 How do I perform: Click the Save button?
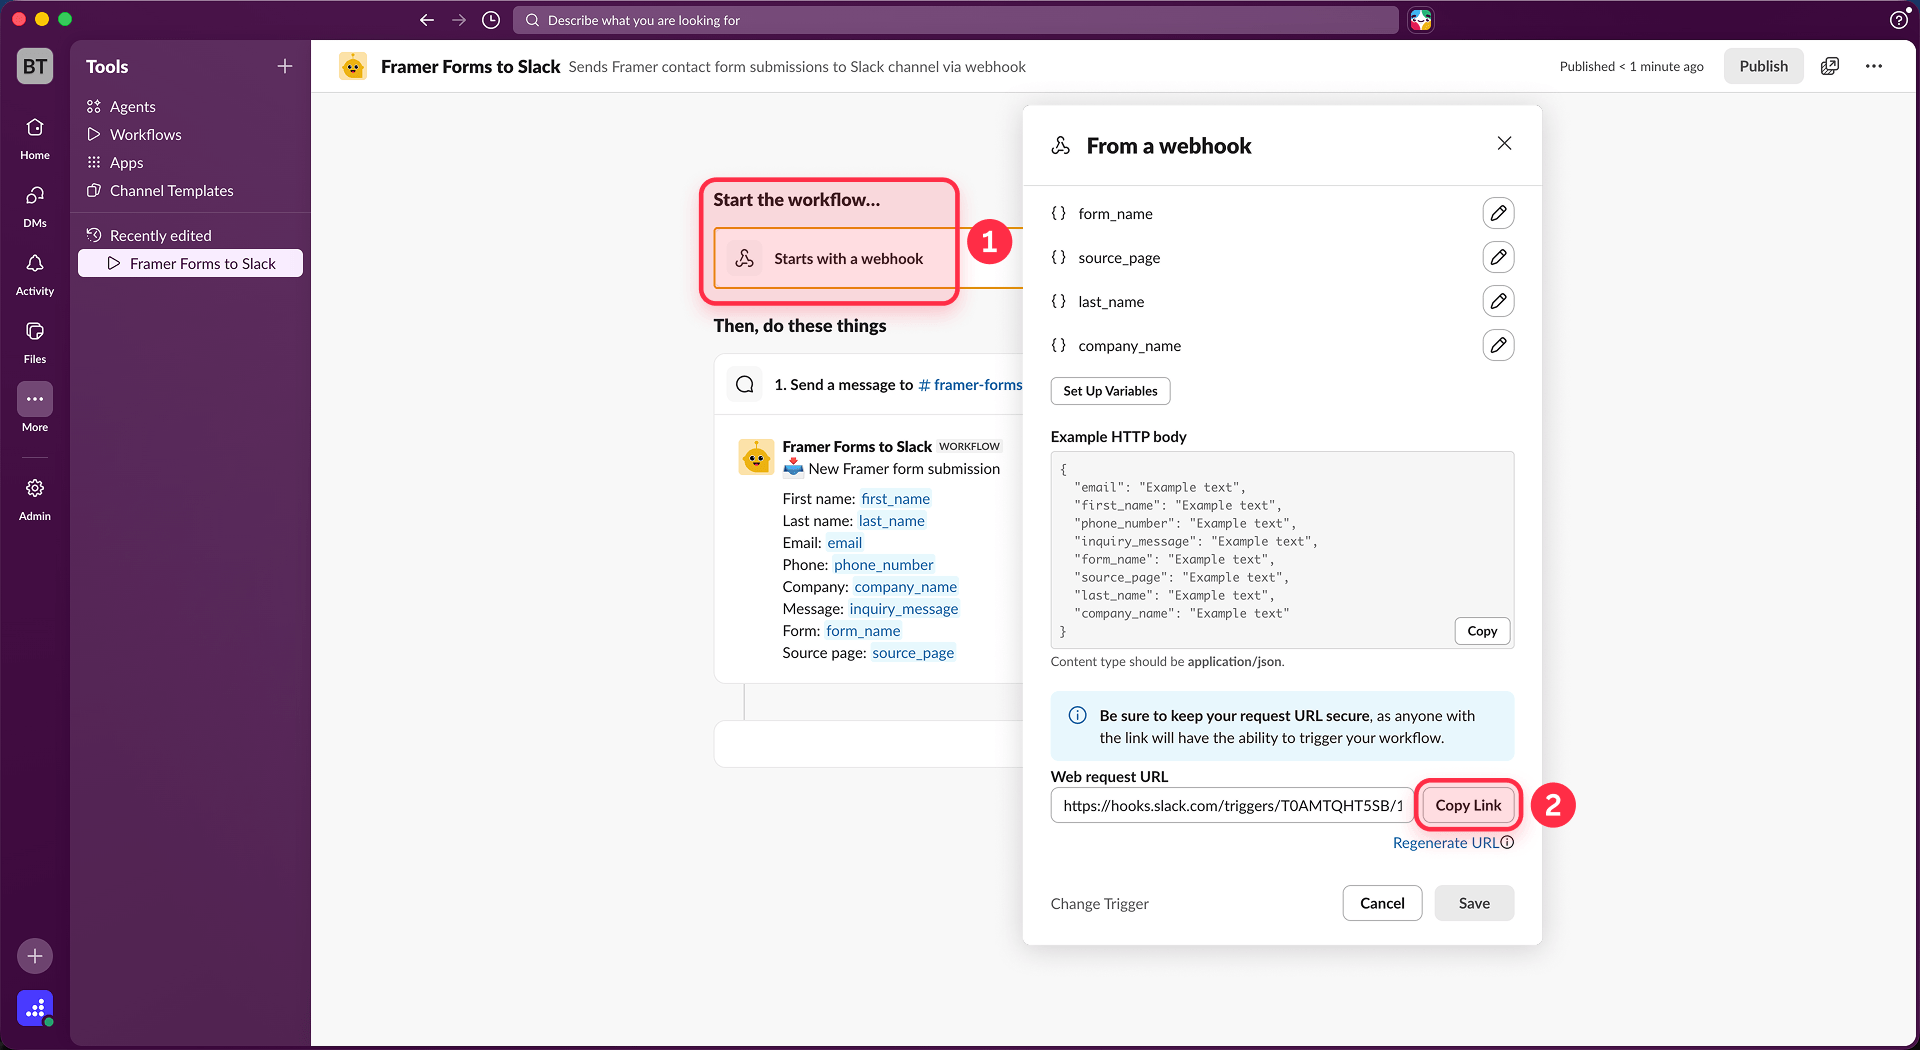click(1474, 903)
